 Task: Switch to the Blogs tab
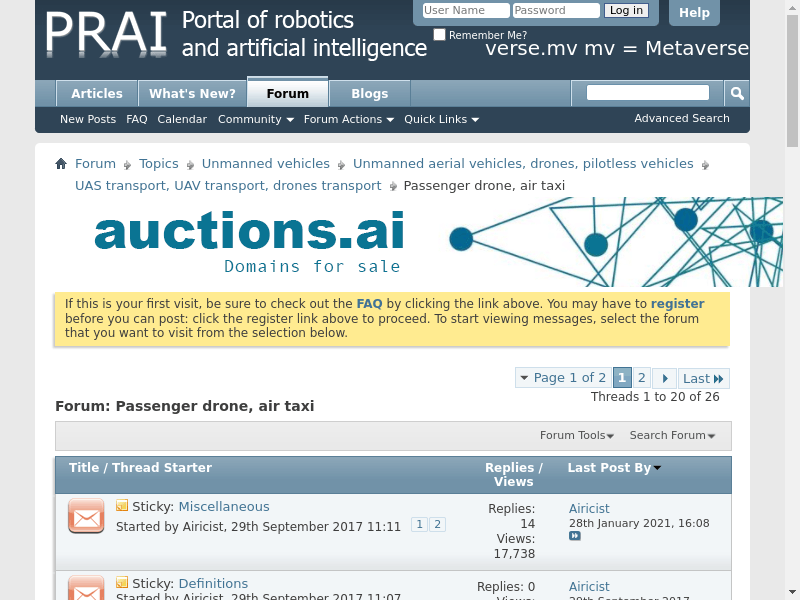tap(370, 94)
